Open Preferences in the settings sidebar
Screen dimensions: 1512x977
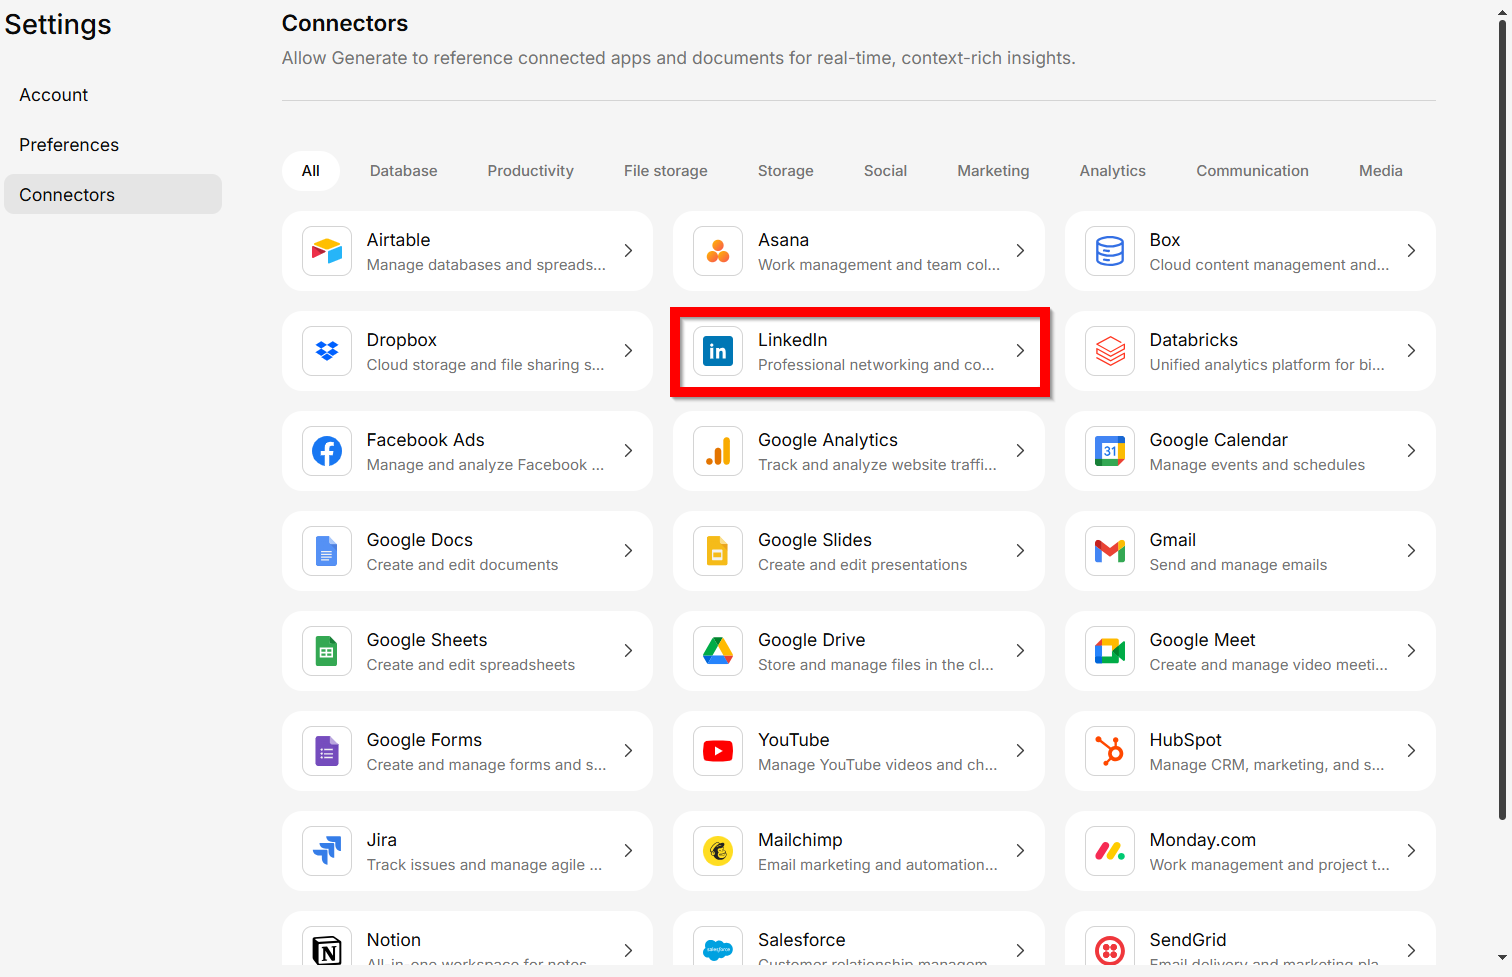69,145
